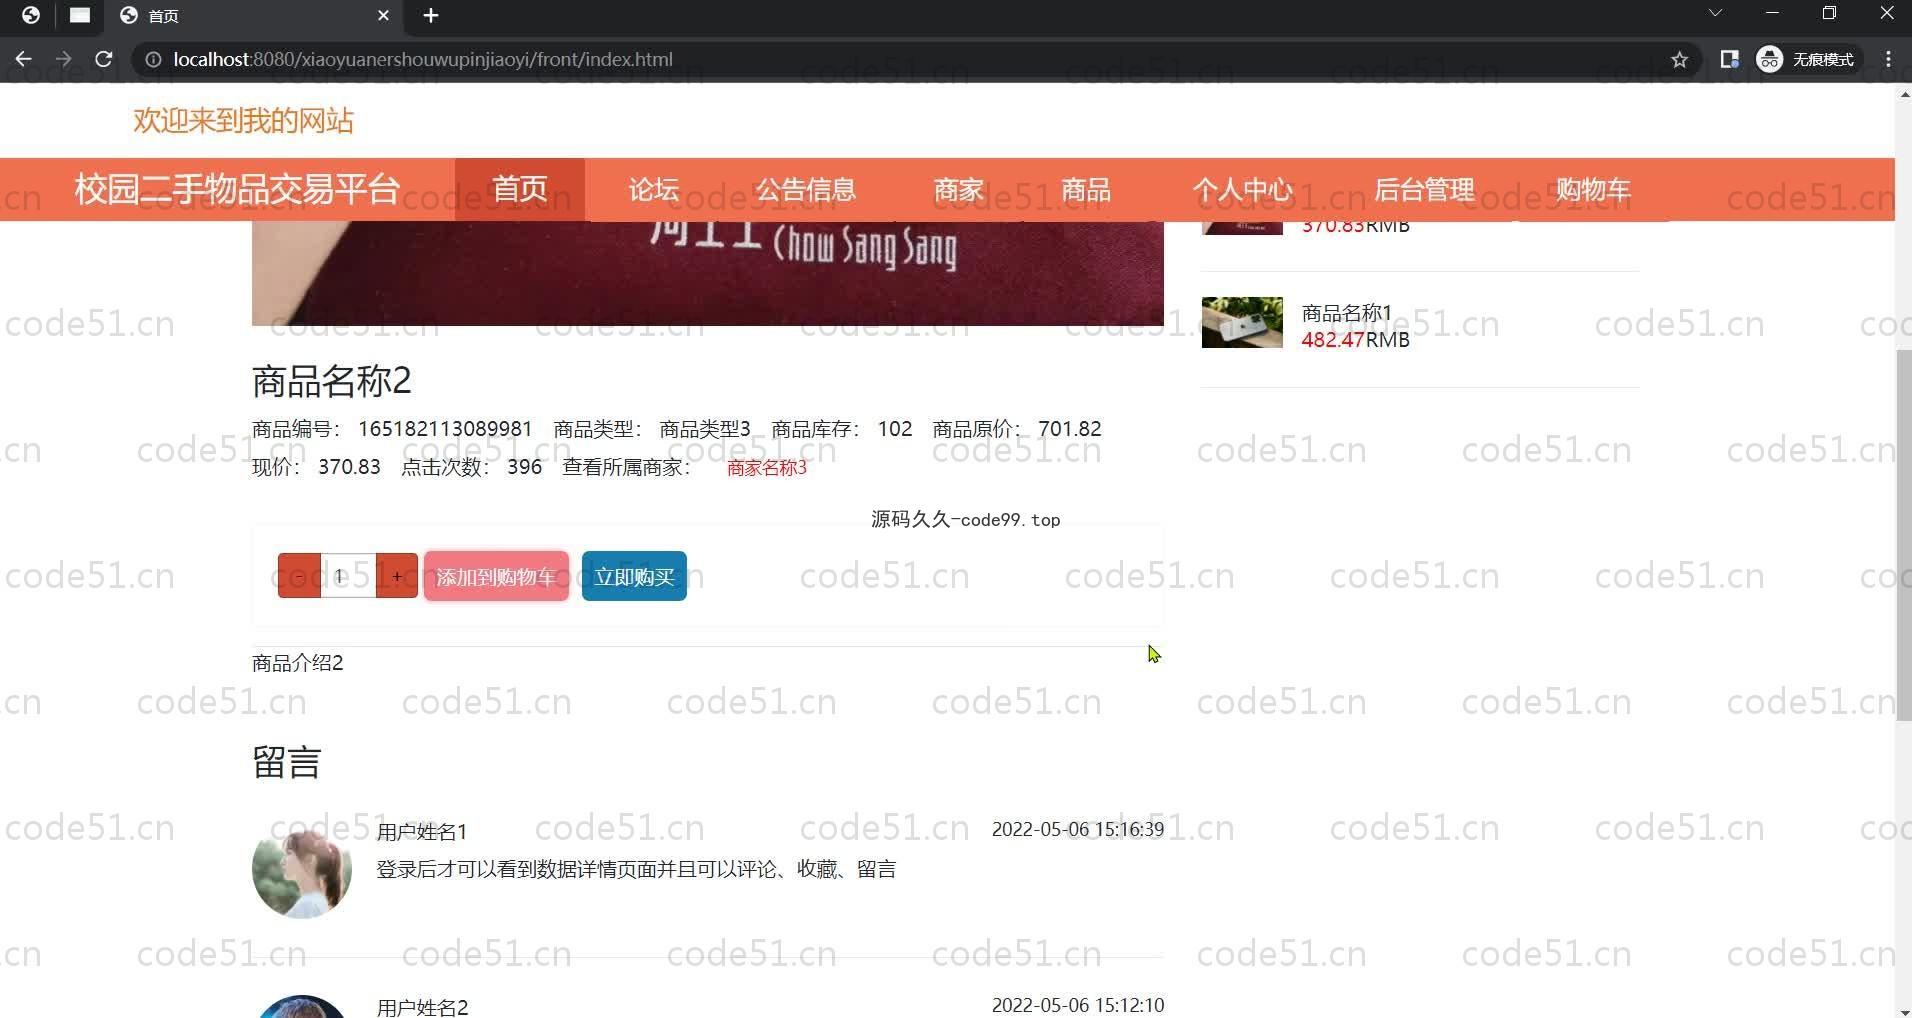Click the 用户姓名1 username text

click(422, 831)
